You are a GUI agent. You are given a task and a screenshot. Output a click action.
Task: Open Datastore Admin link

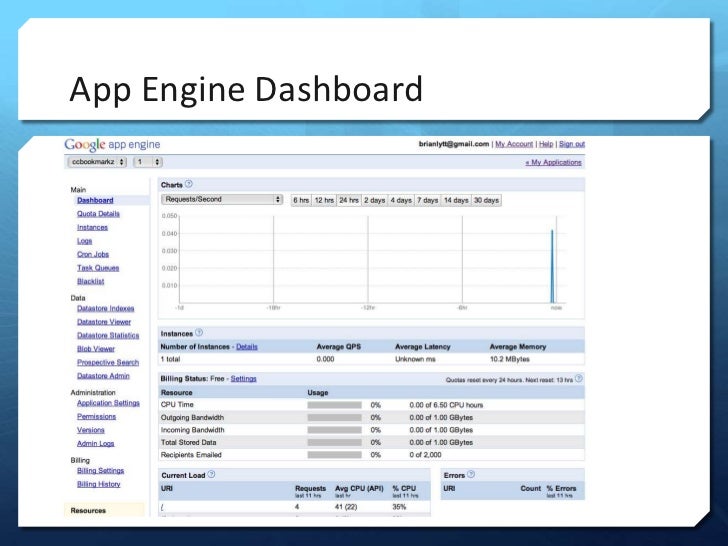pyautogui.click(x=103, y=376)
